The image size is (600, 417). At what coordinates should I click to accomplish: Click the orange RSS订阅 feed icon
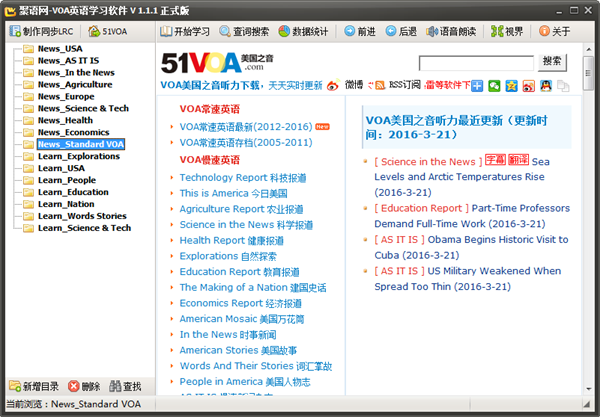tap(380, 85)
